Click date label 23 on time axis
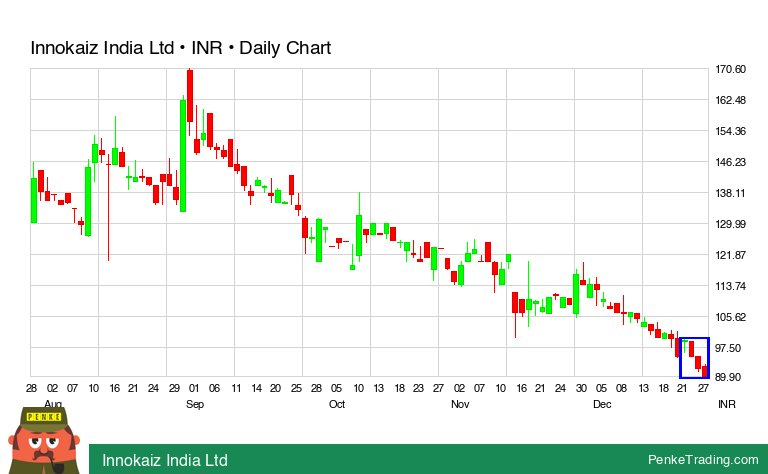Viewport: 768px width, 474px height. point(418,388)
